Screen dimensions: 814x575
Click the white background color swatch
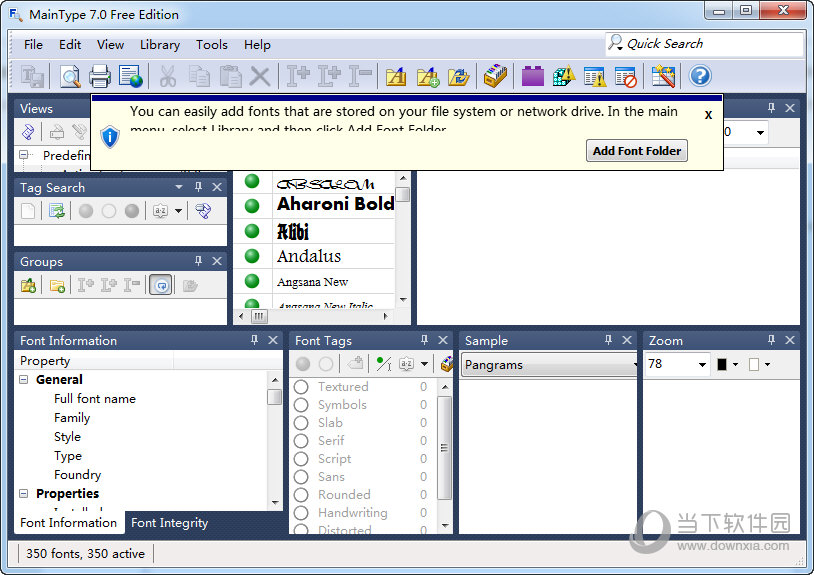coord(754,365)
